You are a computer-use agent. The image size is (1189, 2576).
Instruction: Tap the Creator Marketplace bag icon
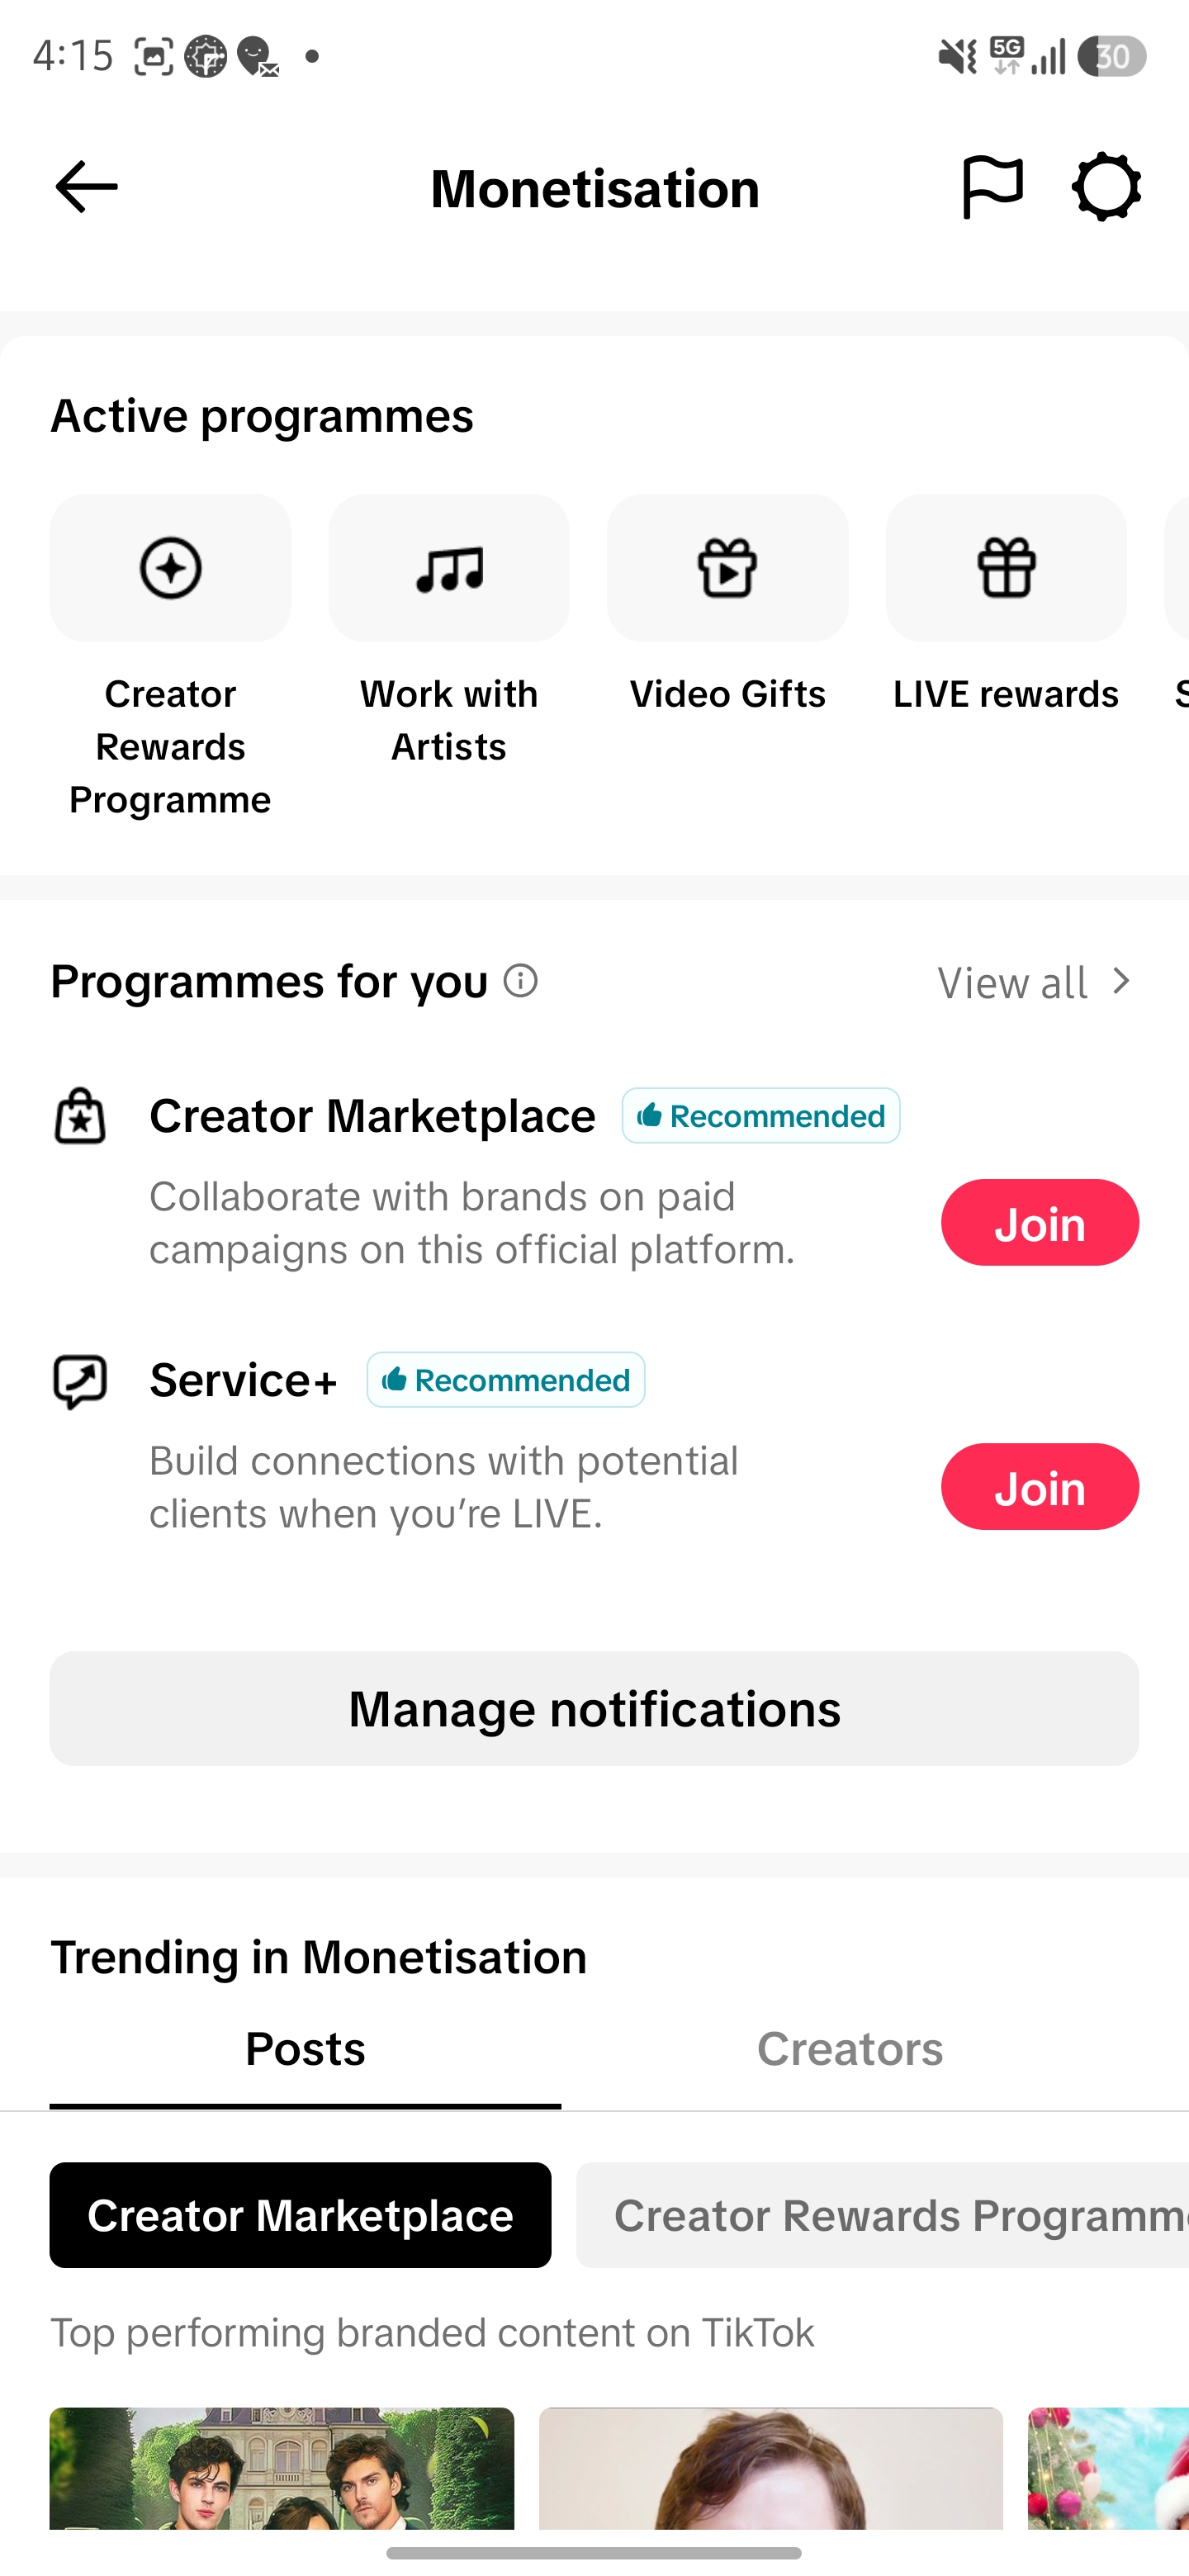(80, 1116)
